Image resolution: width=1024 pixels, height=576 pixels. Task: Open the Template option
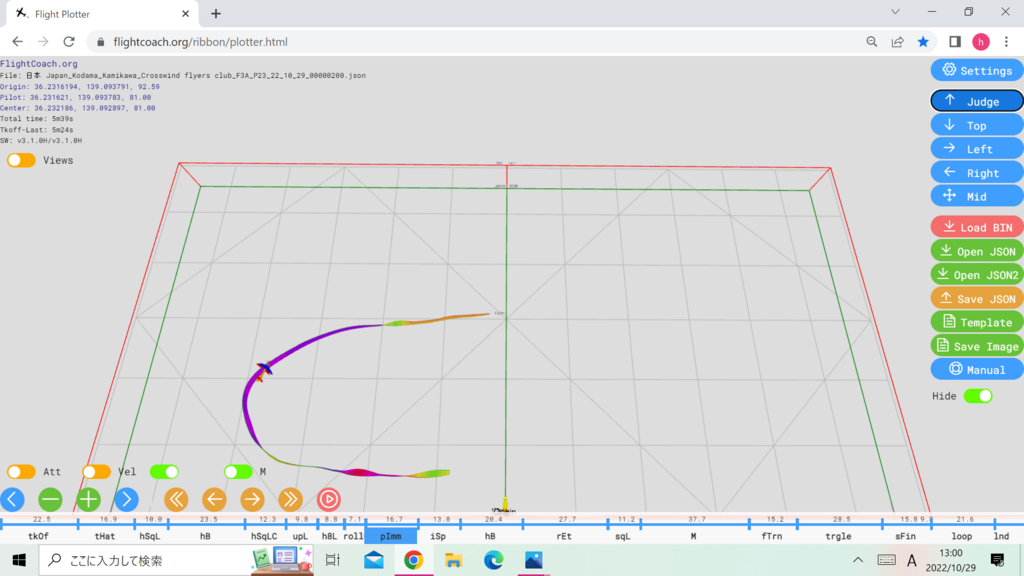click(x=977, y=322)
